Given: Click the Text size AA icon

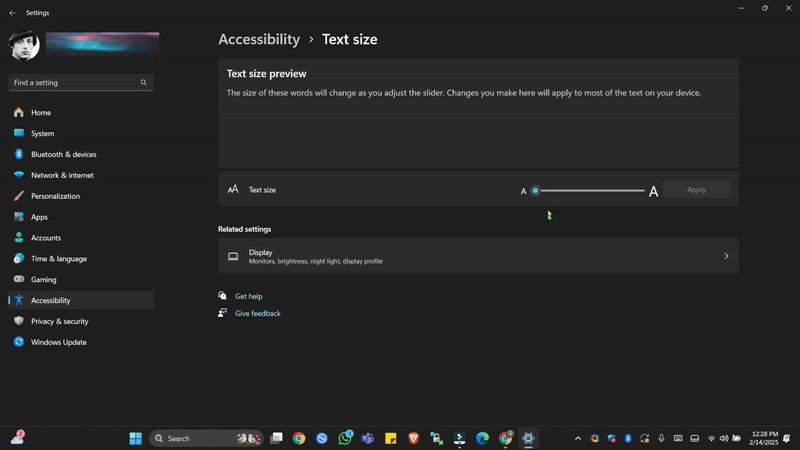Looking at the screenshot, I should click(x=233, y=189).
